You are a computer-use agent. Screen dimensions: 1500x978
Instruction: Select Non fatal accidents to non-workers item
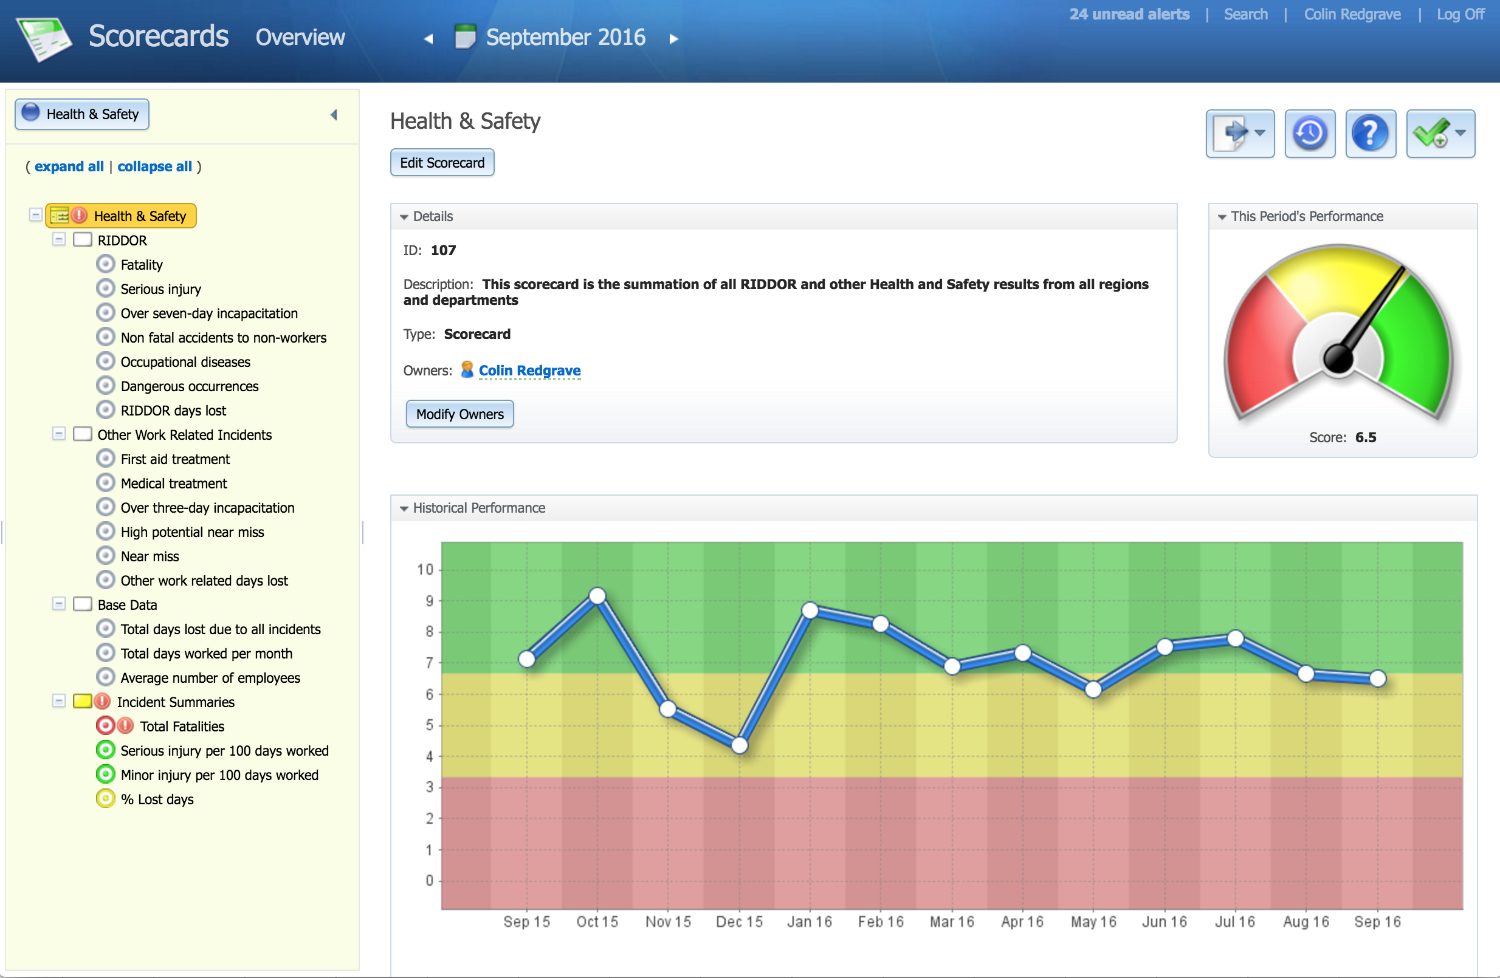click(224, 337)
